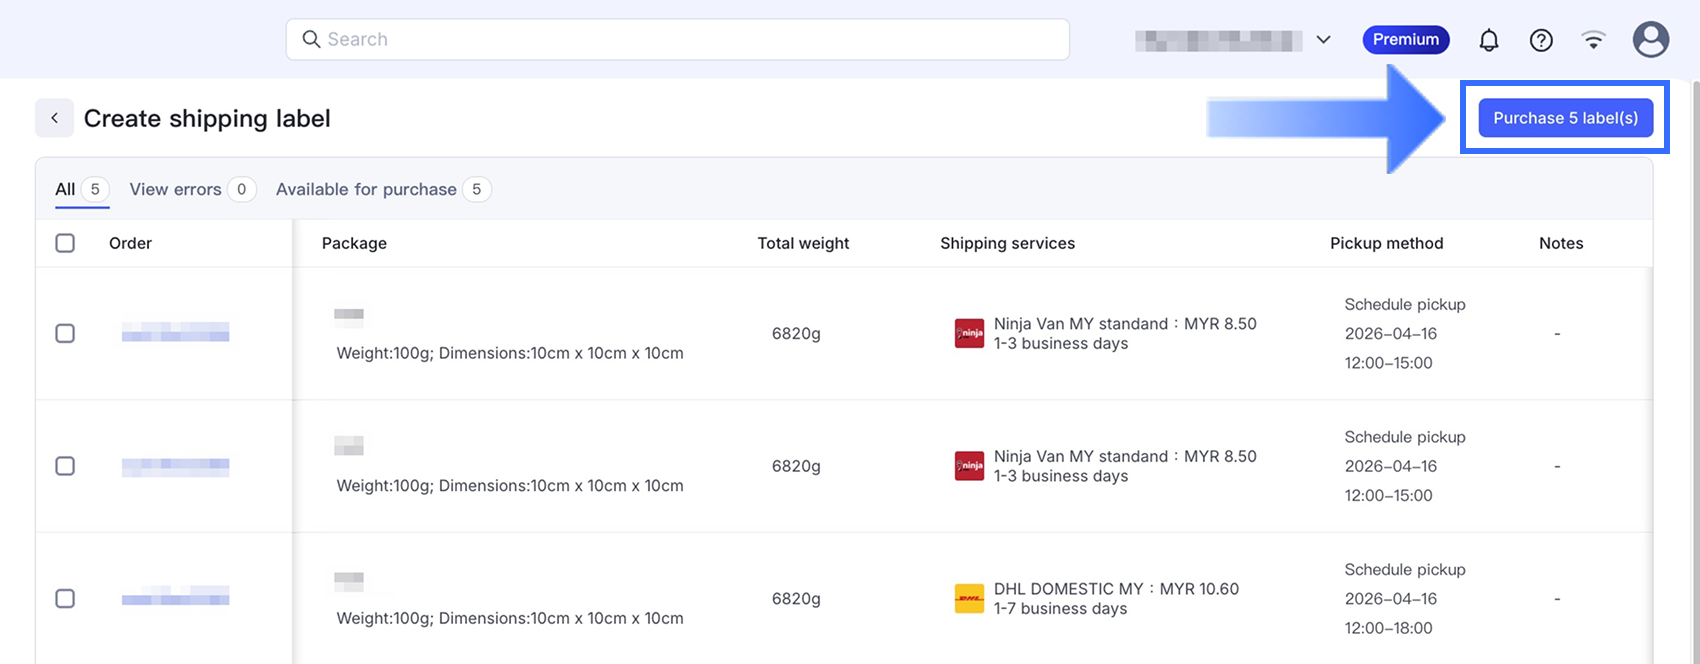
Task: Click the Ninja Van logo in first row
Action: coord(969,334)
